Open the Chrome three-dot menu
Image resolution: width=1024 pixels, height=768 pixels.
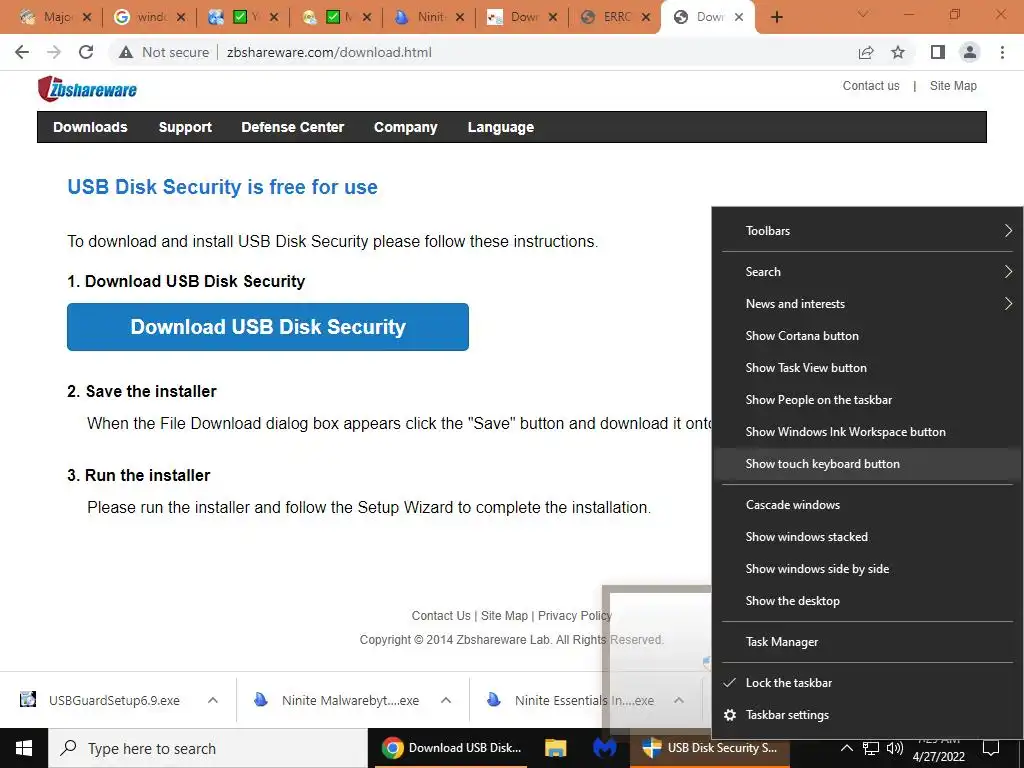(x=1002, y=52)
